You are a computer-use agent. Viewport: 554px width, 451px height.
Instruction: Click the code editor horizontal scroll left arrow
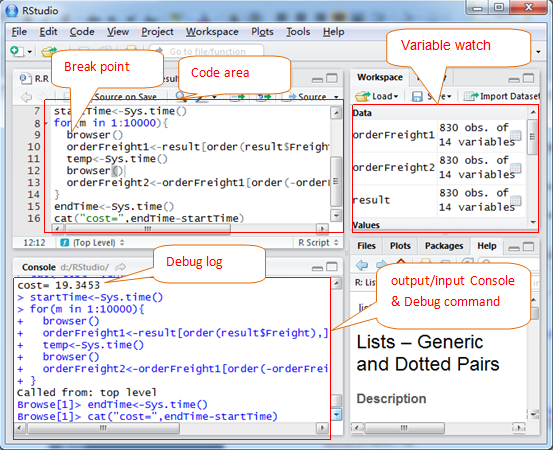[57, 229]
